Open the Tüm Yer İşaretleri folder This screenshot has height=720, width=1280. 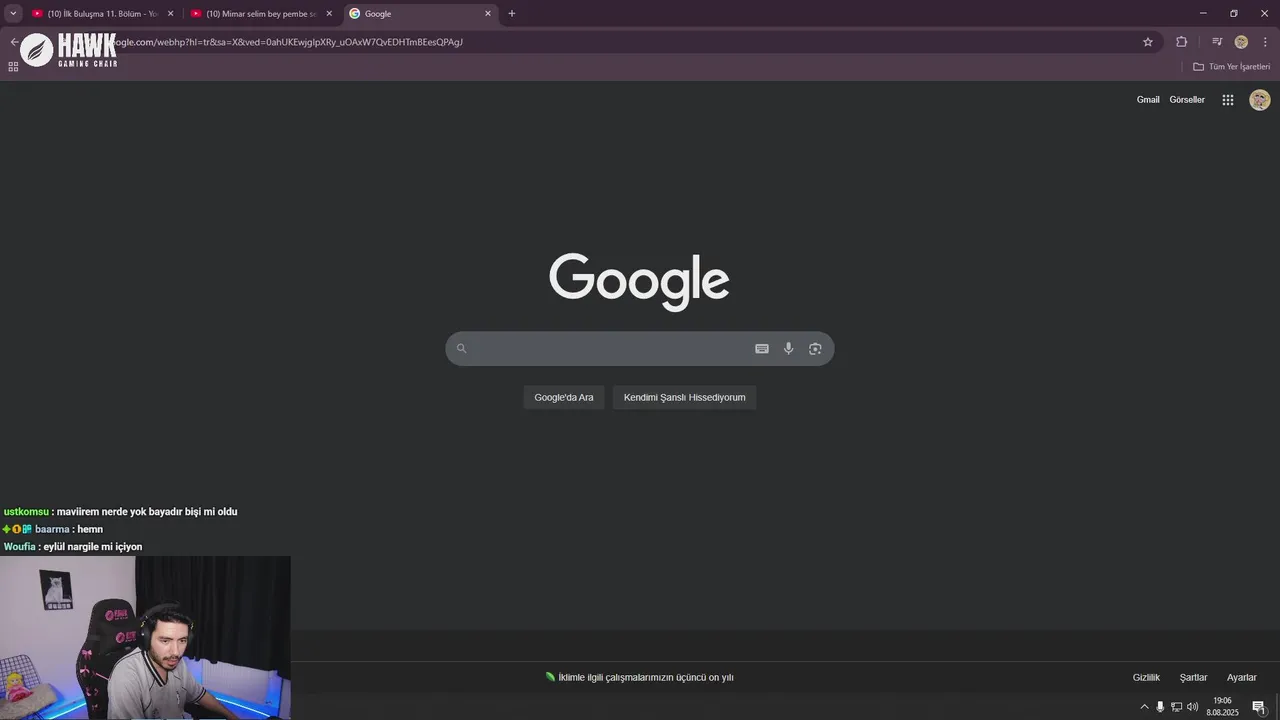pyautogui.click(x=1231, y=66)
